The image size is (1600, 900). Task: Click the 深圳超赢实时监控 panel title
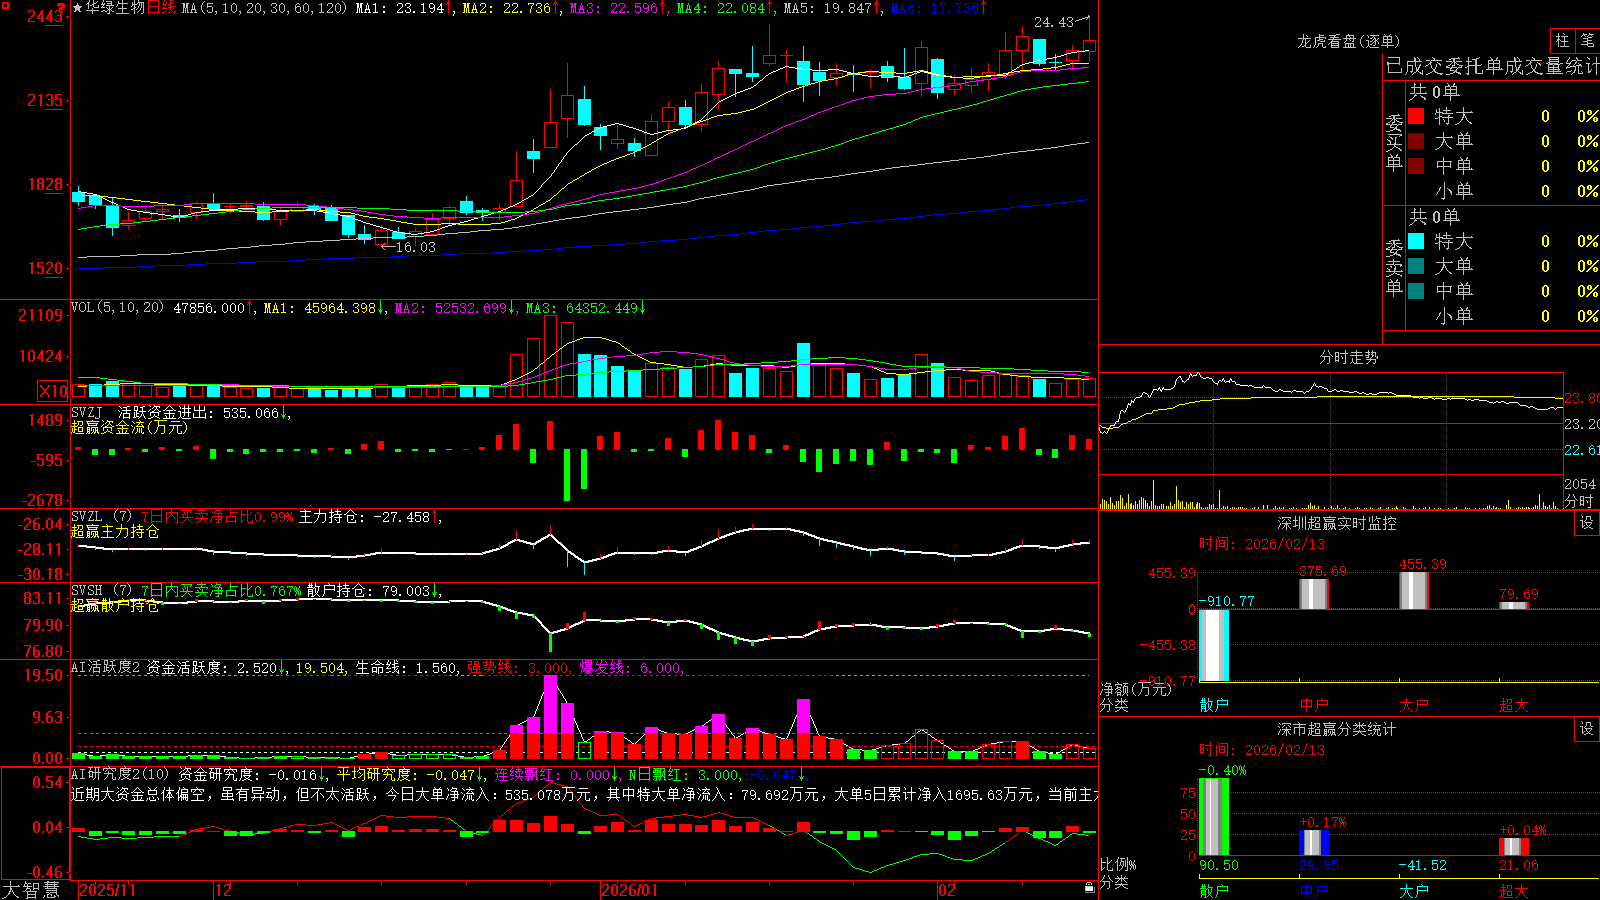tap(1336, 523)
